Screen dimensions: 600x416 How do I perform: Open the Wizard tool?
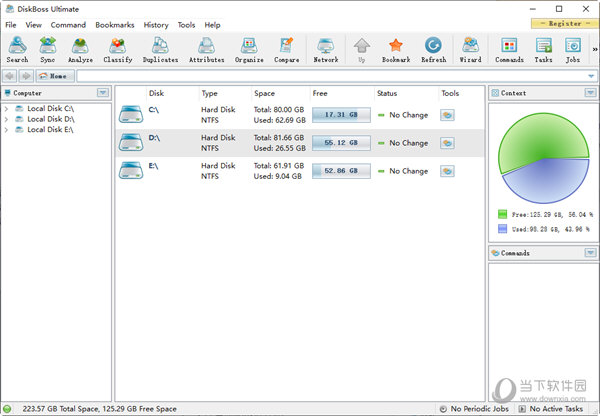coord(470,49)
